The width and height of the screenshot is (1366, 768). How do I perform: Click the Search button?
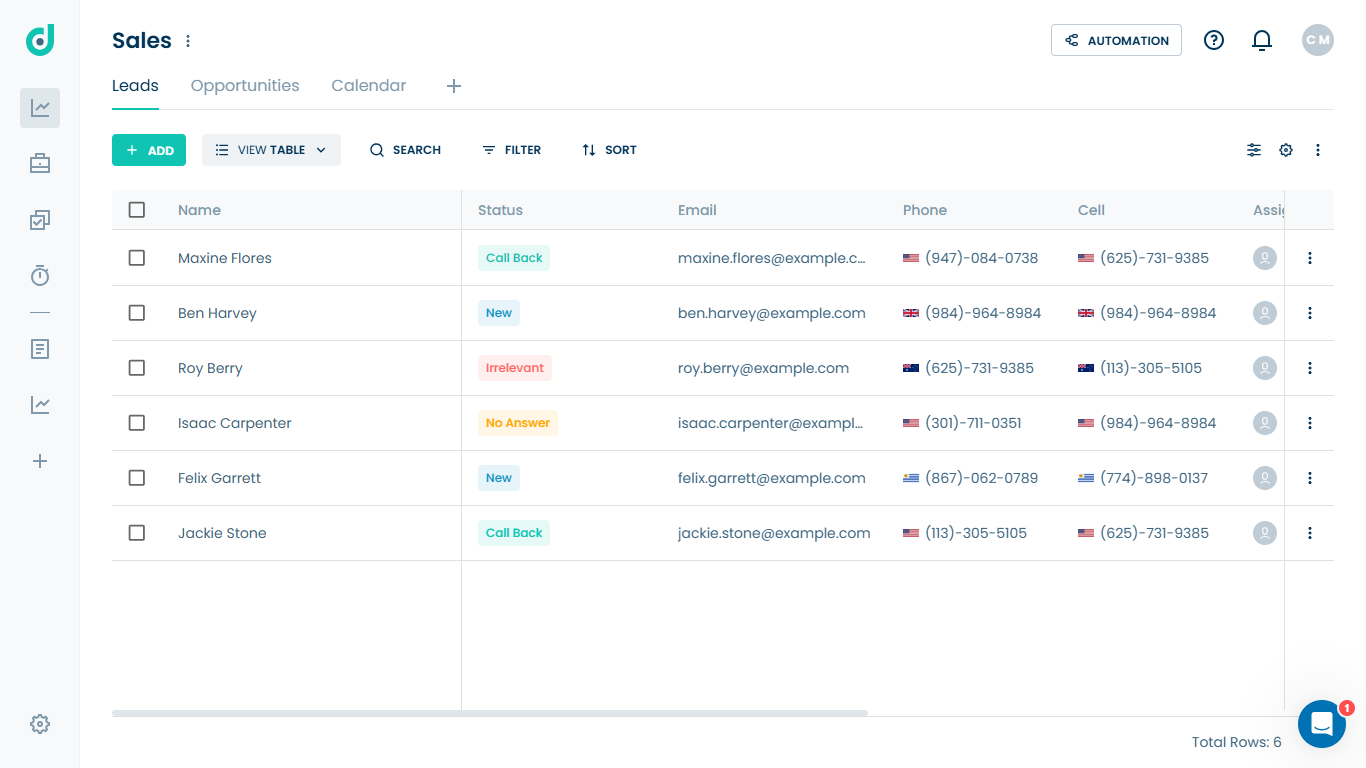coord(405,150)
